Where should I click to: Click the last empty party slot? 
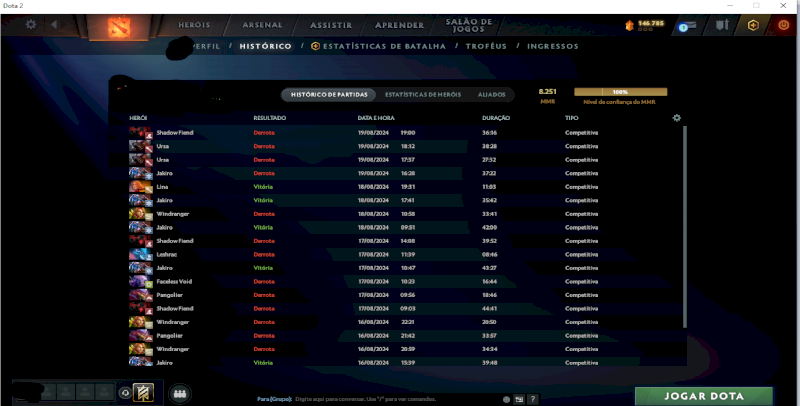pyautogui.click(x=105, y=392)
